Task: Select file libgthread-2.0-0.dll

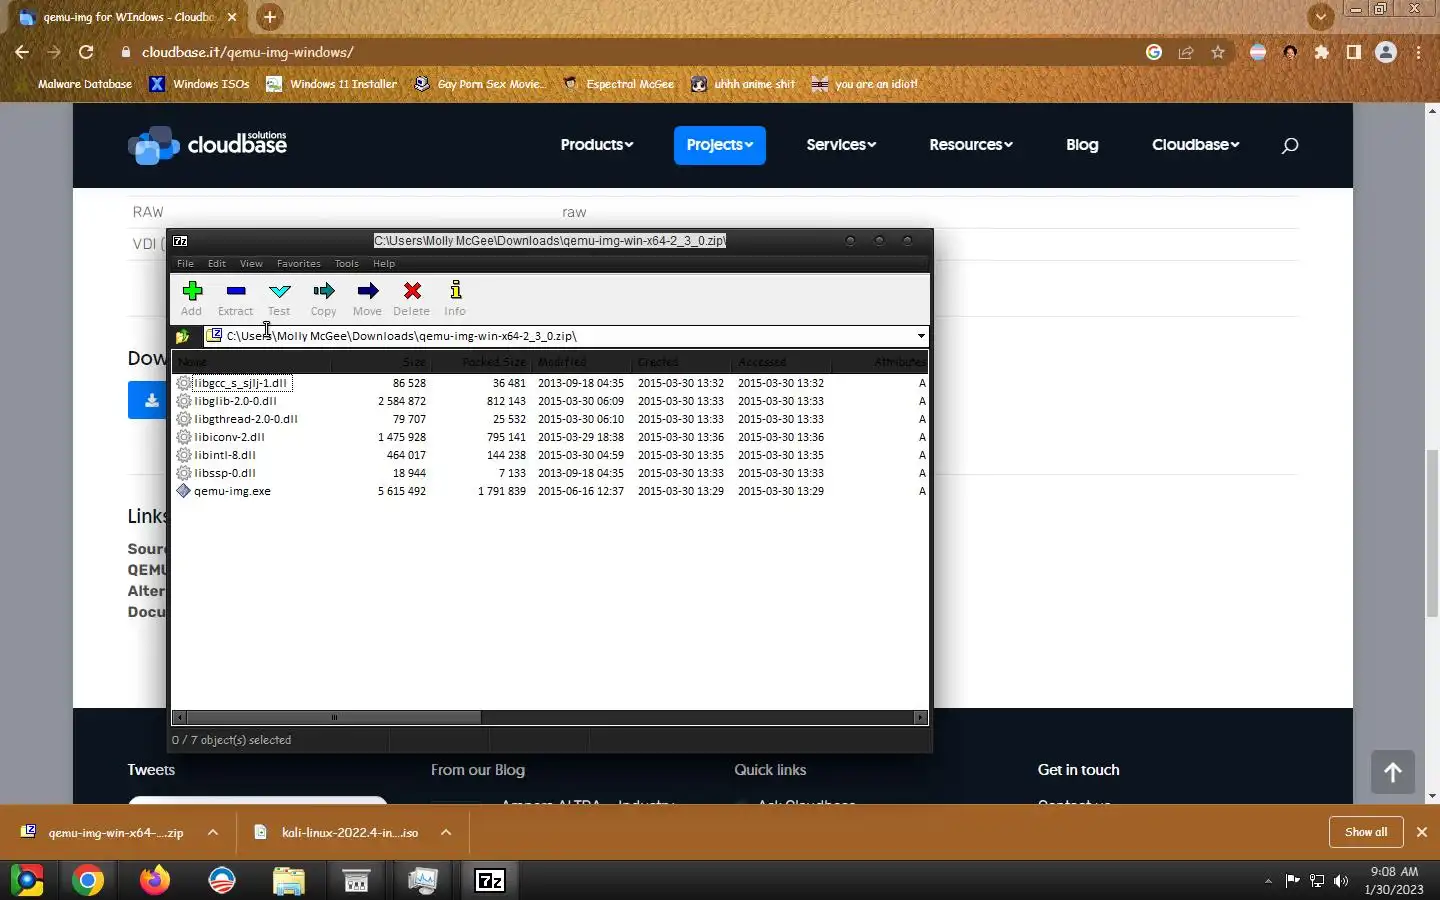Action: tap(246, 419)
